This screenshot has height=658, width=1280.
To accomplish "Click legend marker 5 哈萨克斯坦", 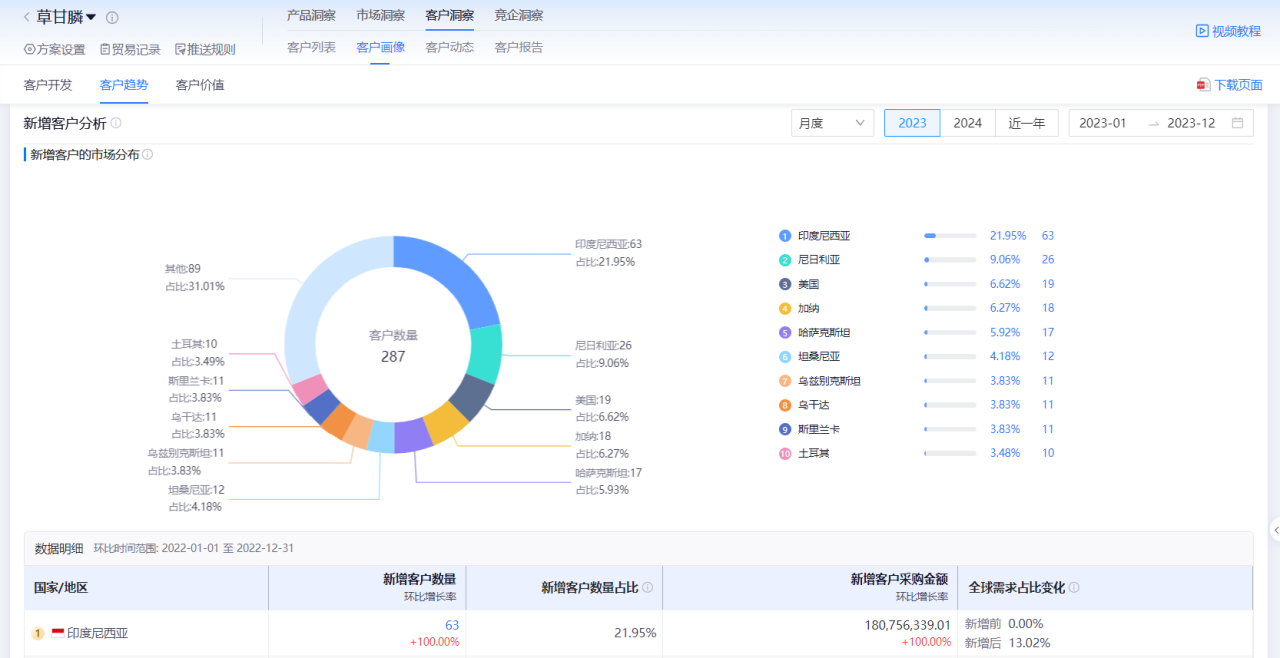I will [785, 332].
